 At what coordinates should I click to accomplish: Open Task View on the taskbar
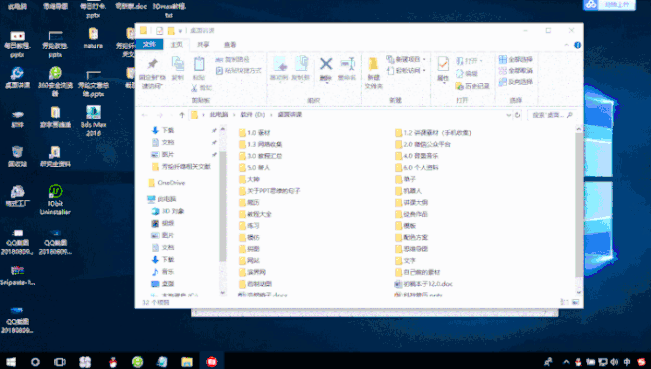click(x=60, y=362)
